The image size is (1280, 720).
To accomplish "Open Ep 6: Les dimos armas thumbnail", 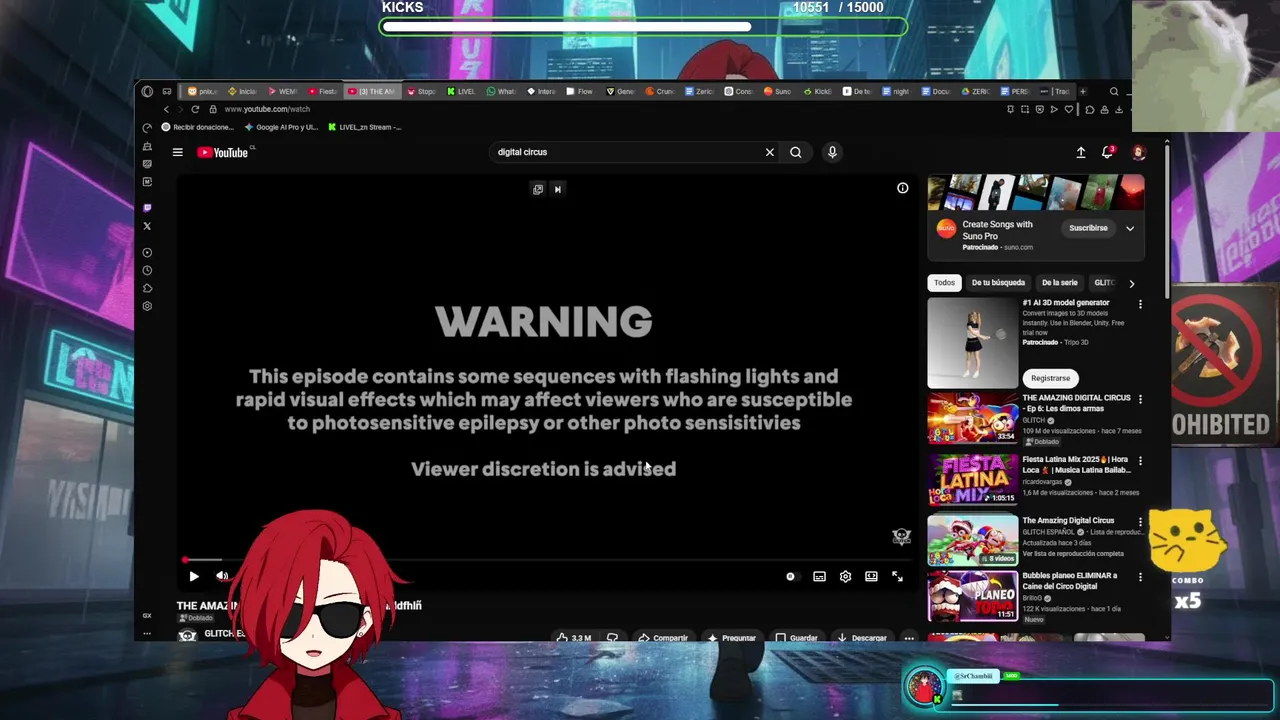I will point(973,418).
